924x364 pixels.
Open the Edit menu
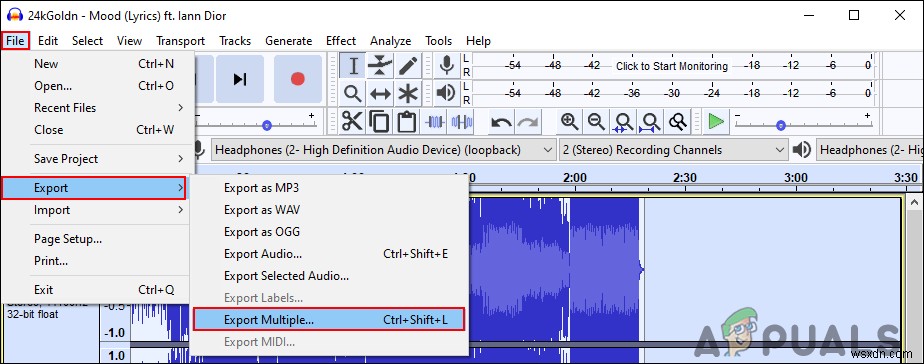pos(48,41)
